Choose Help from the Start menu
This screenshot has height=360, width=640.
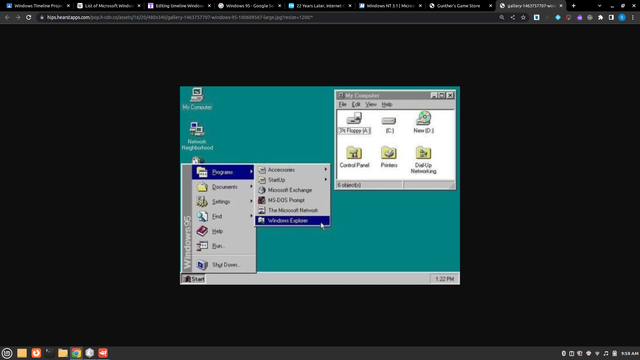pyautogui.click(x=224, y=231)
